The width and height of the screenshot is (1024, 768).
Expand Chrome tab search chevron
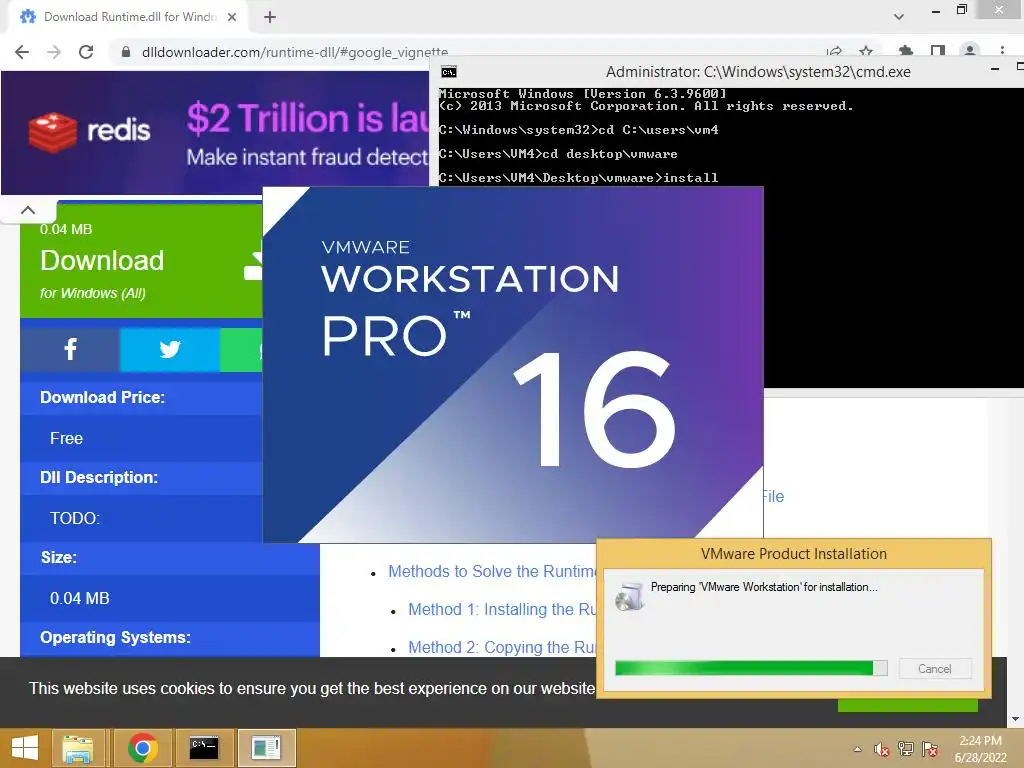coord(899,17)
